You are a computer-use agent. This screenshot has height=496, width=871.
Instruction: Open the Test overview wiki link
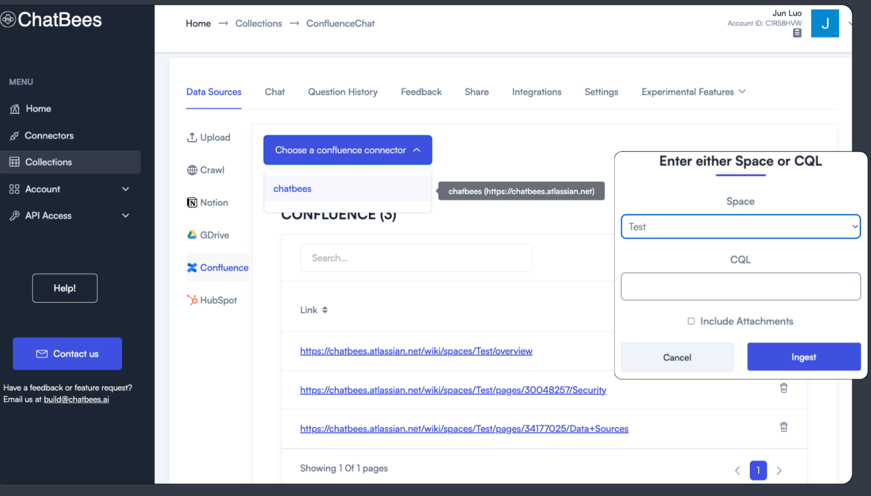[416, 351]
